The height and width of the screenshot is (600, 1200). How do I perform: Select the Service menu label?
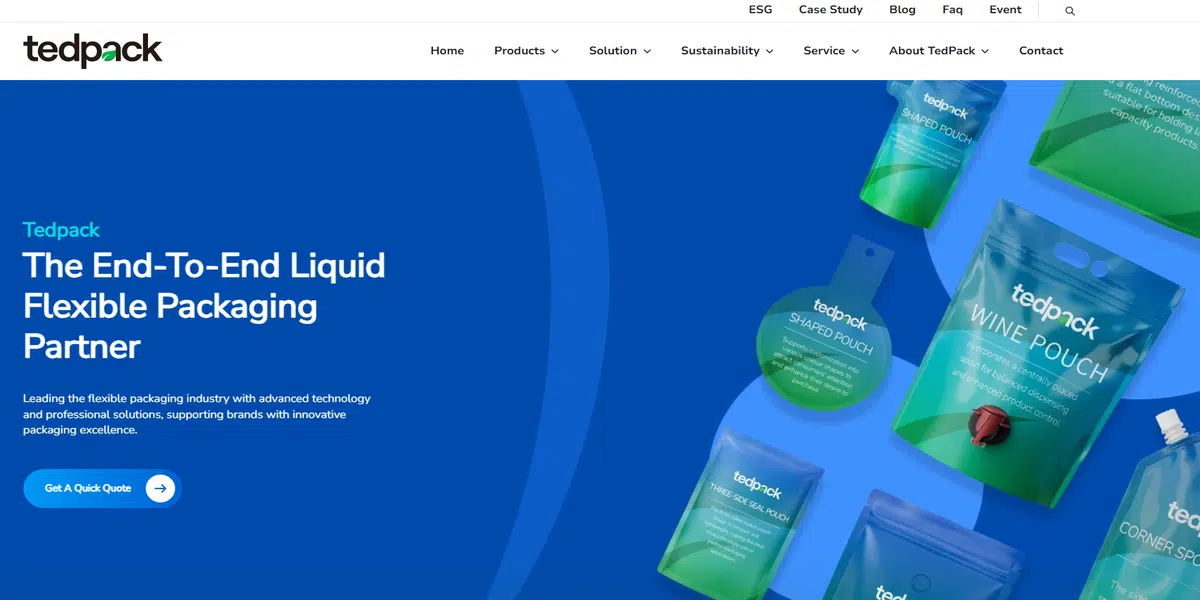tap(824, 51)
